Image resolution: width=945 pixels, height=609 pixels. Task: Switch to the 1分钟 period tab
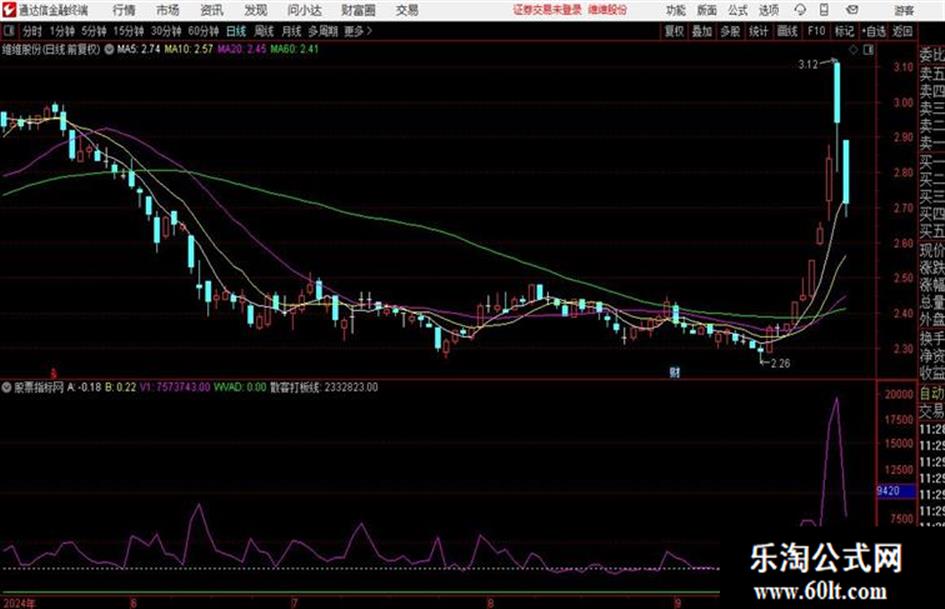click(x=62, y=31)
